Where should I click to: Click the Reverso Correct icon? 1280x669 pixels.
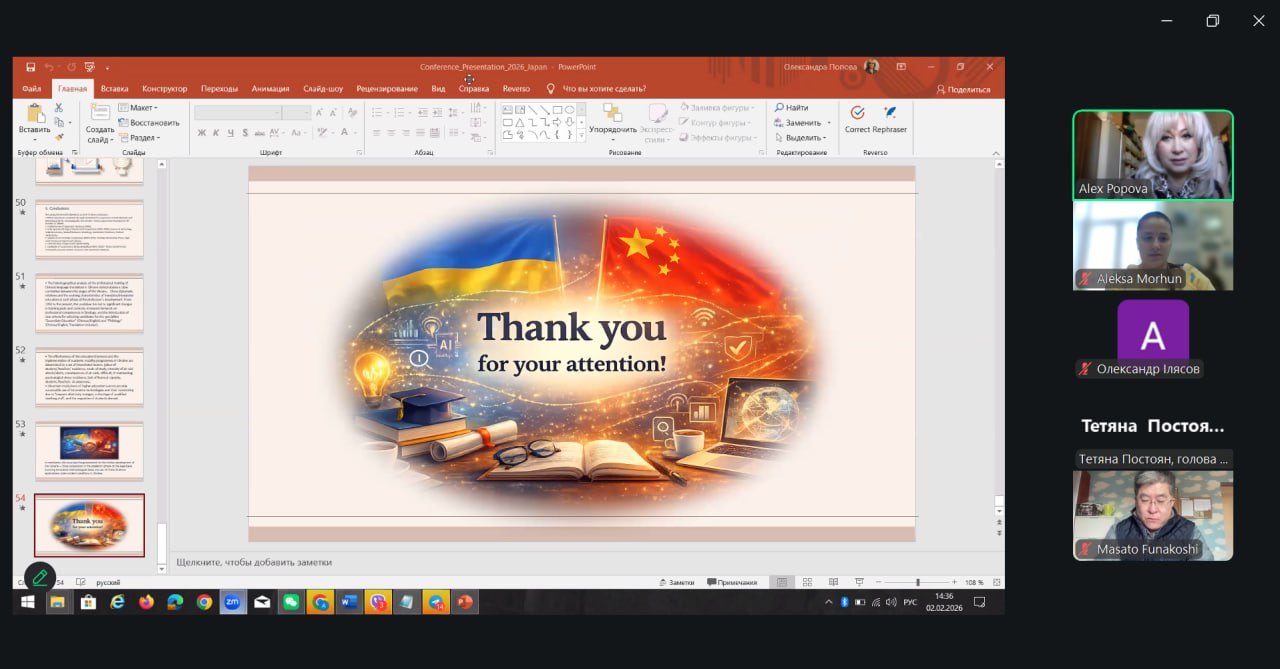click(857, 113)
